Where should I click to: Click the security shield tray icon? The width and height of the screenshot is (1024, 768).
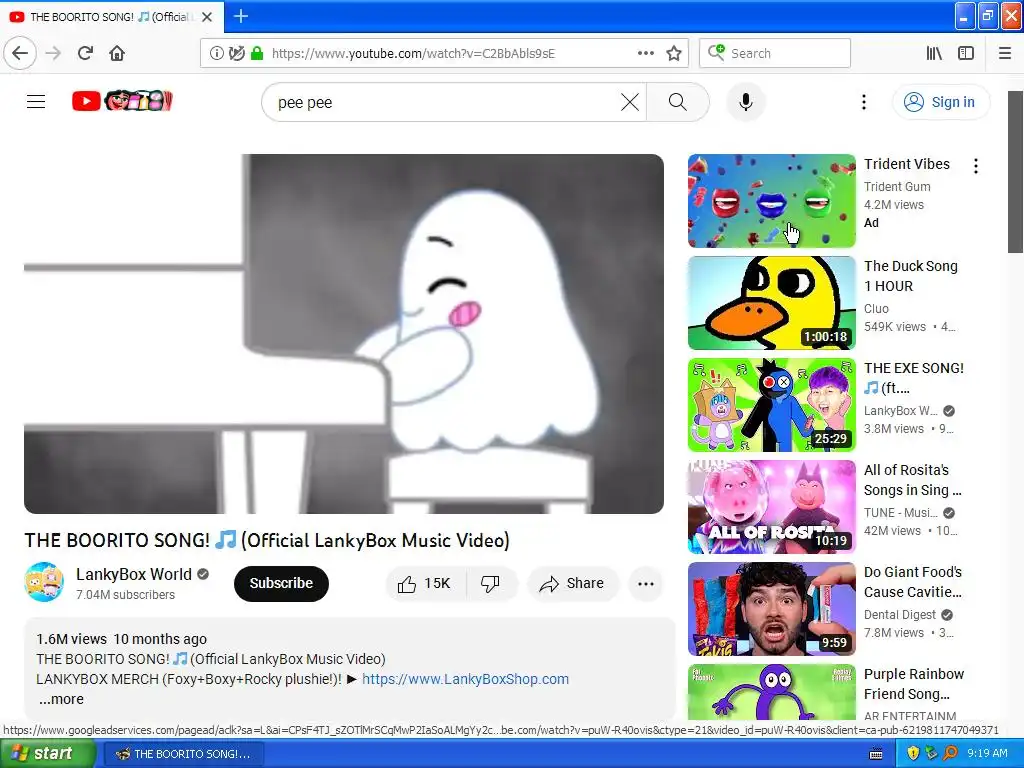click(x=912, y=754)
